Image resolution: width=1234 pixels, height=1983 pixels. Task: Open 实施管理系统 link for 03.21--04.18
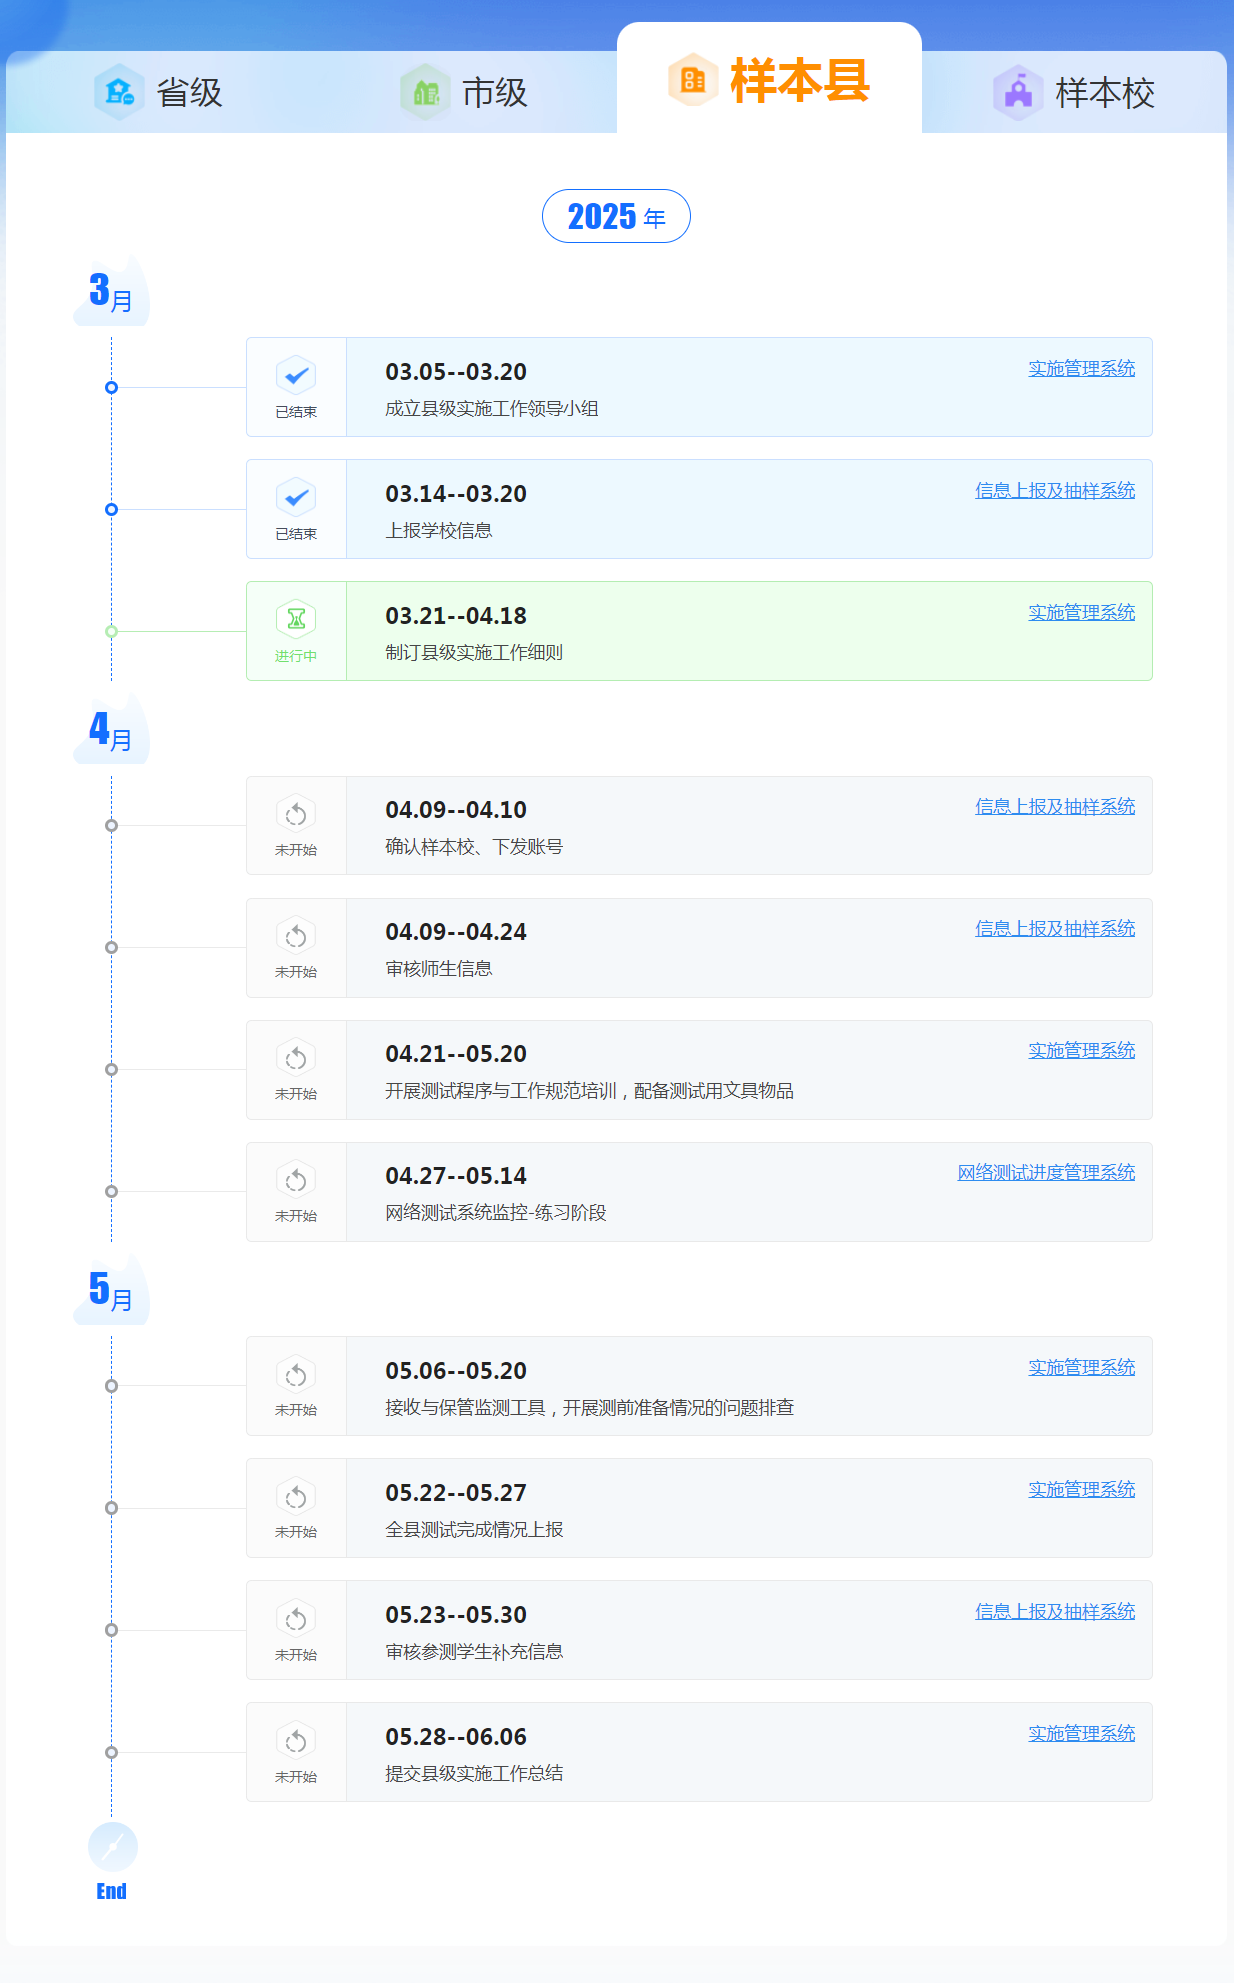tap(1082, 612)
